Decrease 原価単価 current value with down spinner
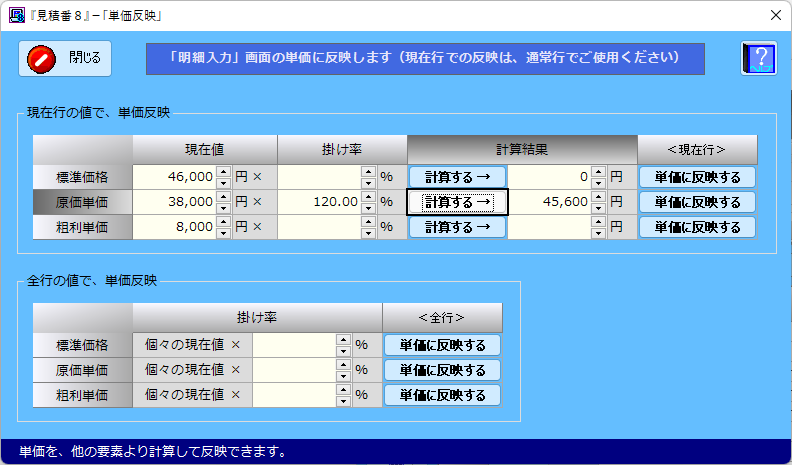 tap(223, 207)
